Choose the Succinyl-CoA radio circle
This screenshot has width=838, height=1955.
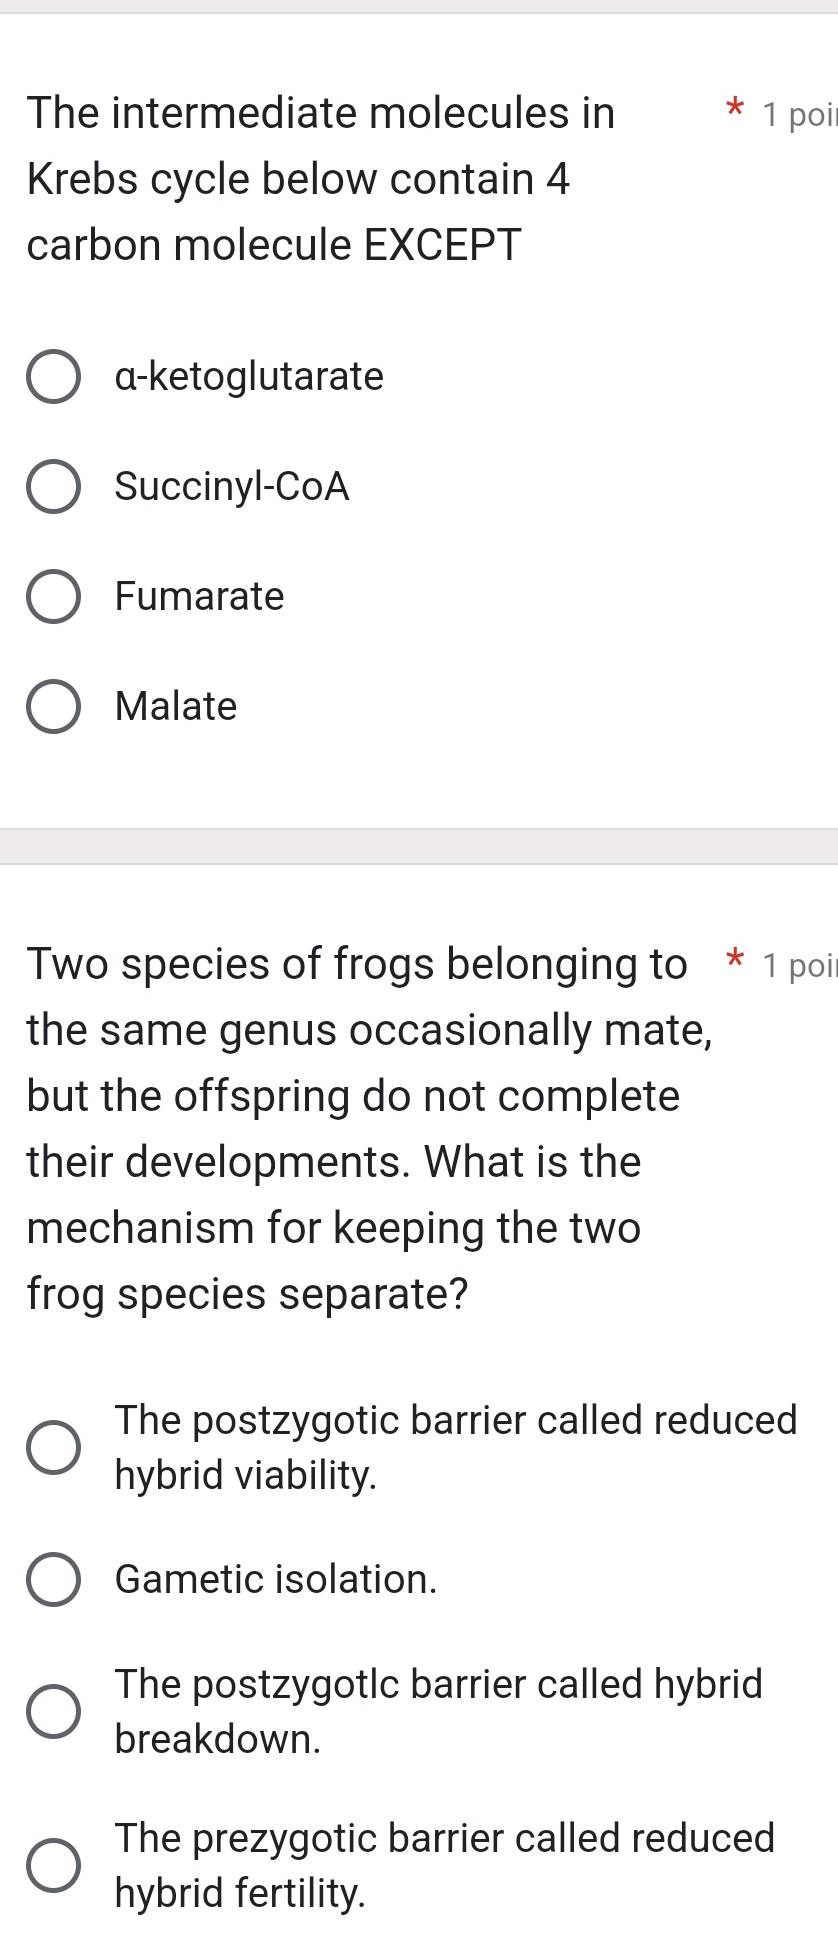tap(52, 487)
